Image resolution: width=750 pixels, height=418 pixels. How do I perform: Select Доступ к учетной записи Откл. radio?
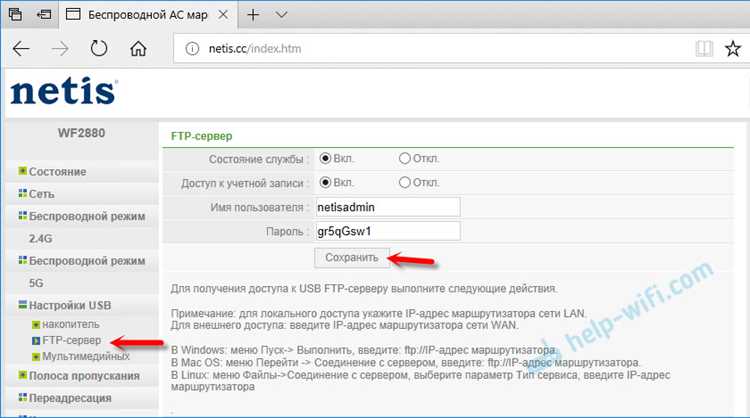point(405,182)
